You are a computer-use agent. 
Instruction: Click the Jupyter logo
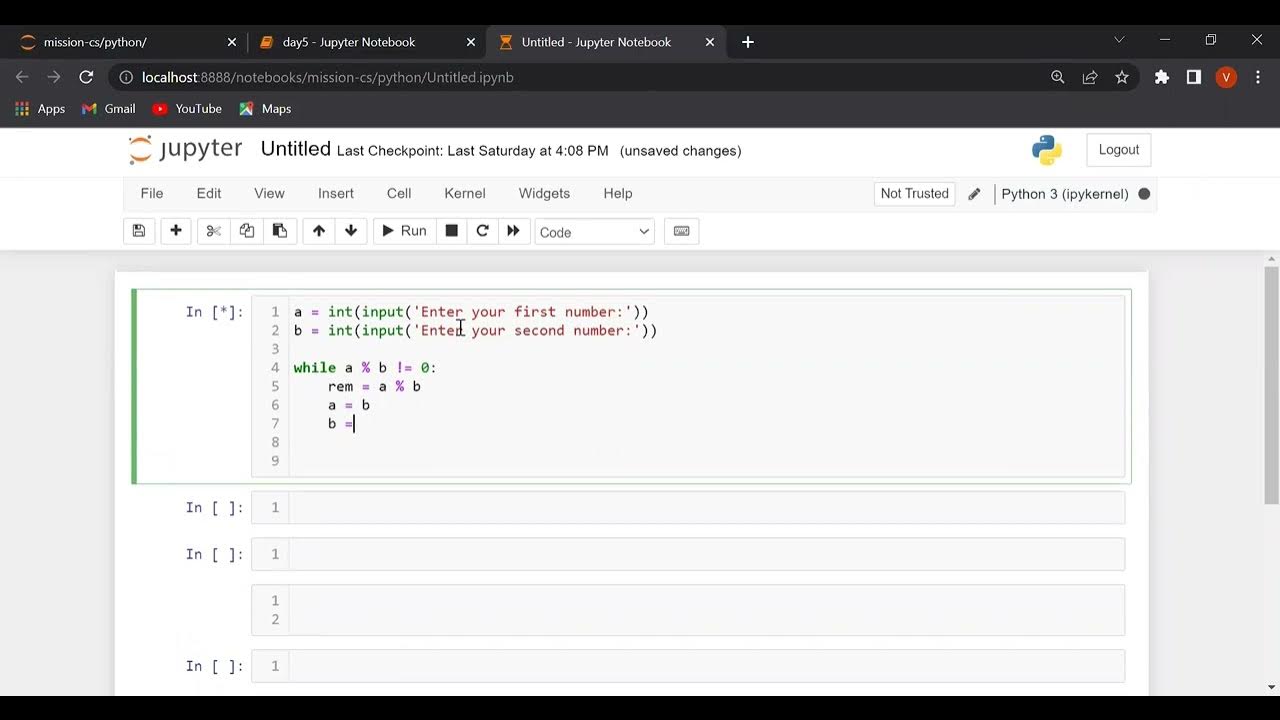point(186,150)
